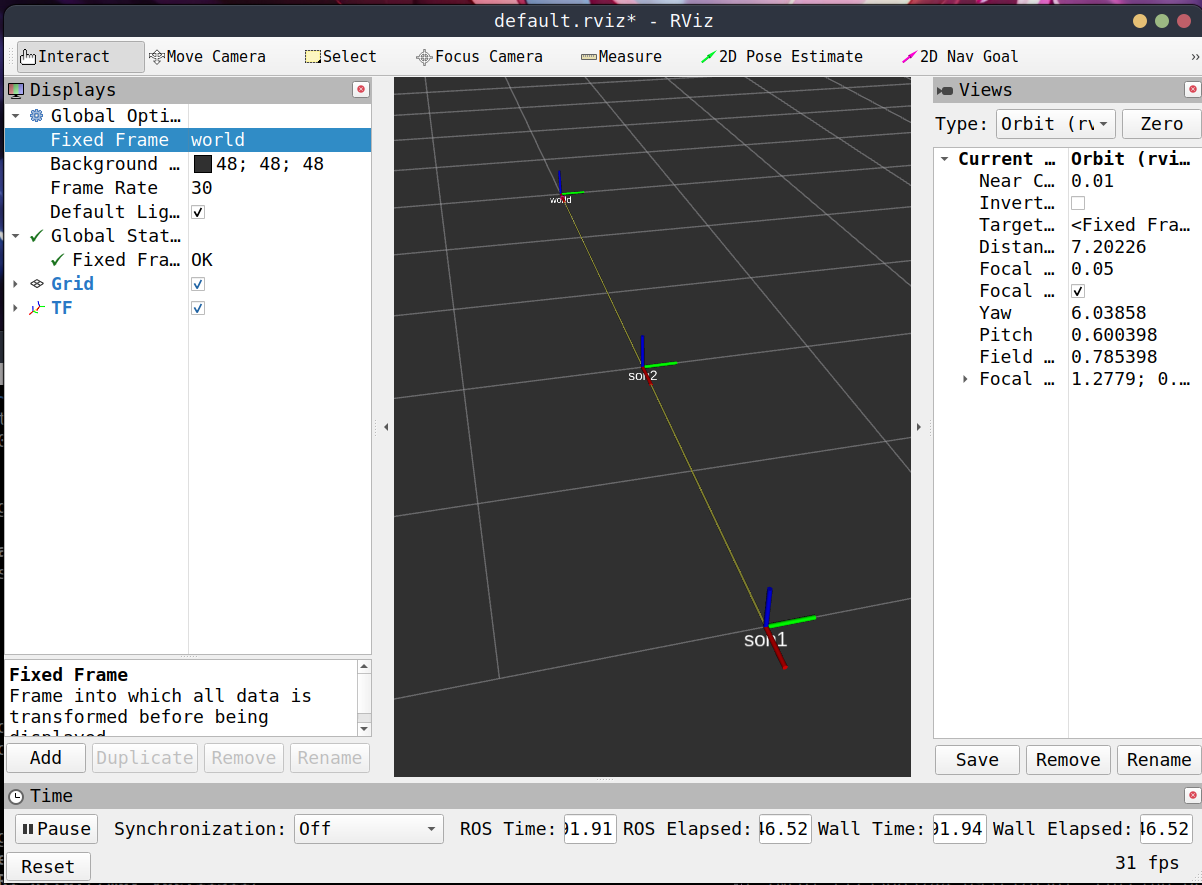The width and height of the screenshot is (1202, 885).
Task: Disable the TF display checkbox
Action: (198, 308)
